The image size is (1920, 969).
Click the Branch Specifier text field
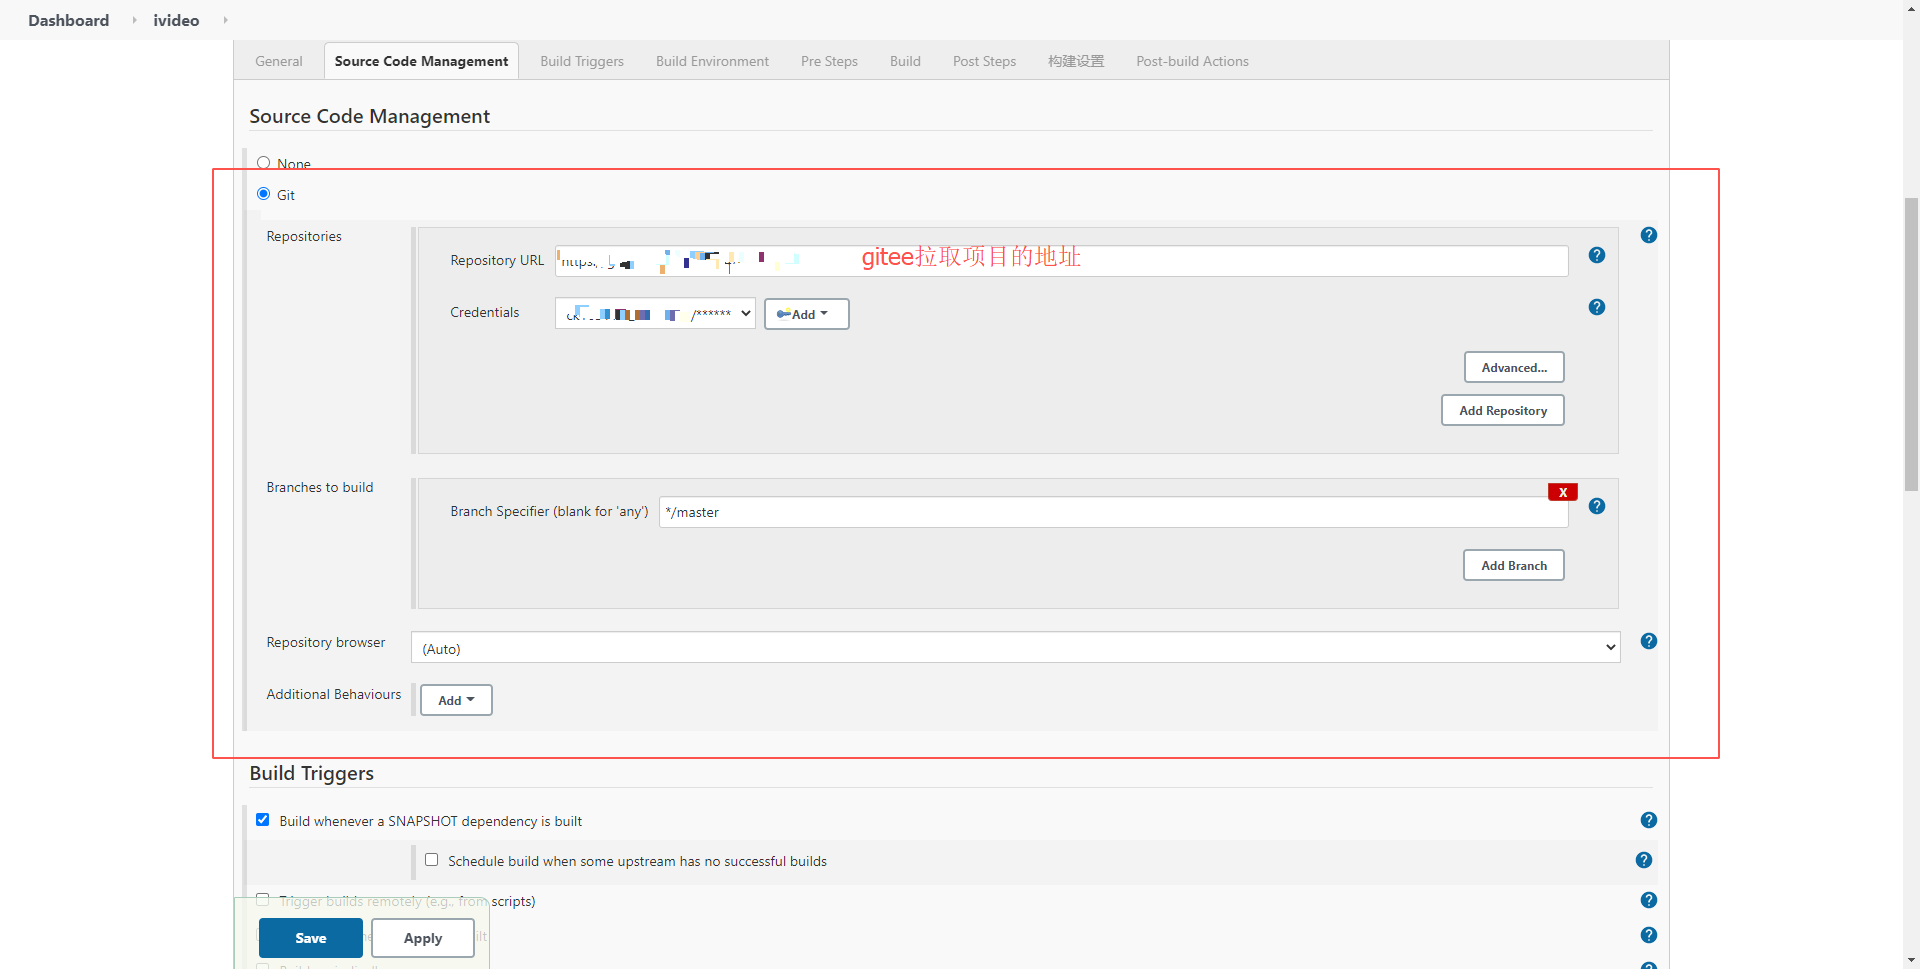click(x=1113, y=512)
